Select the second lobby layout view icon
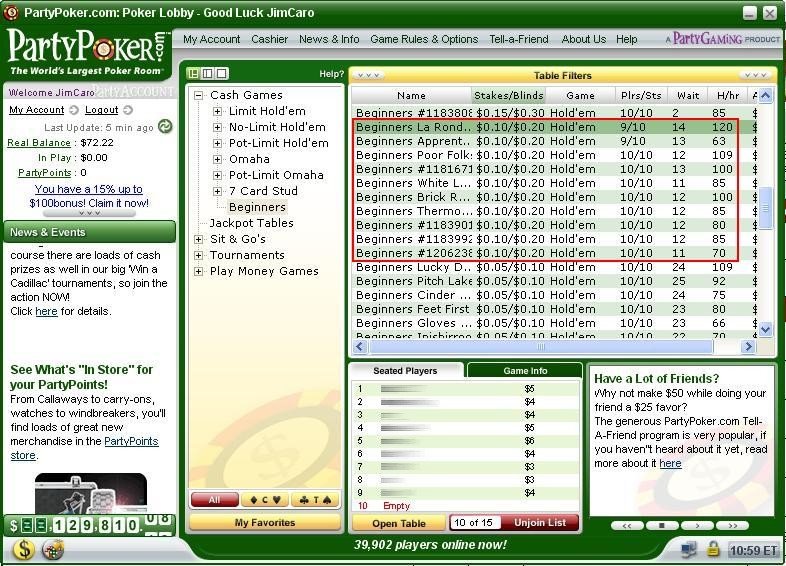 208,74
